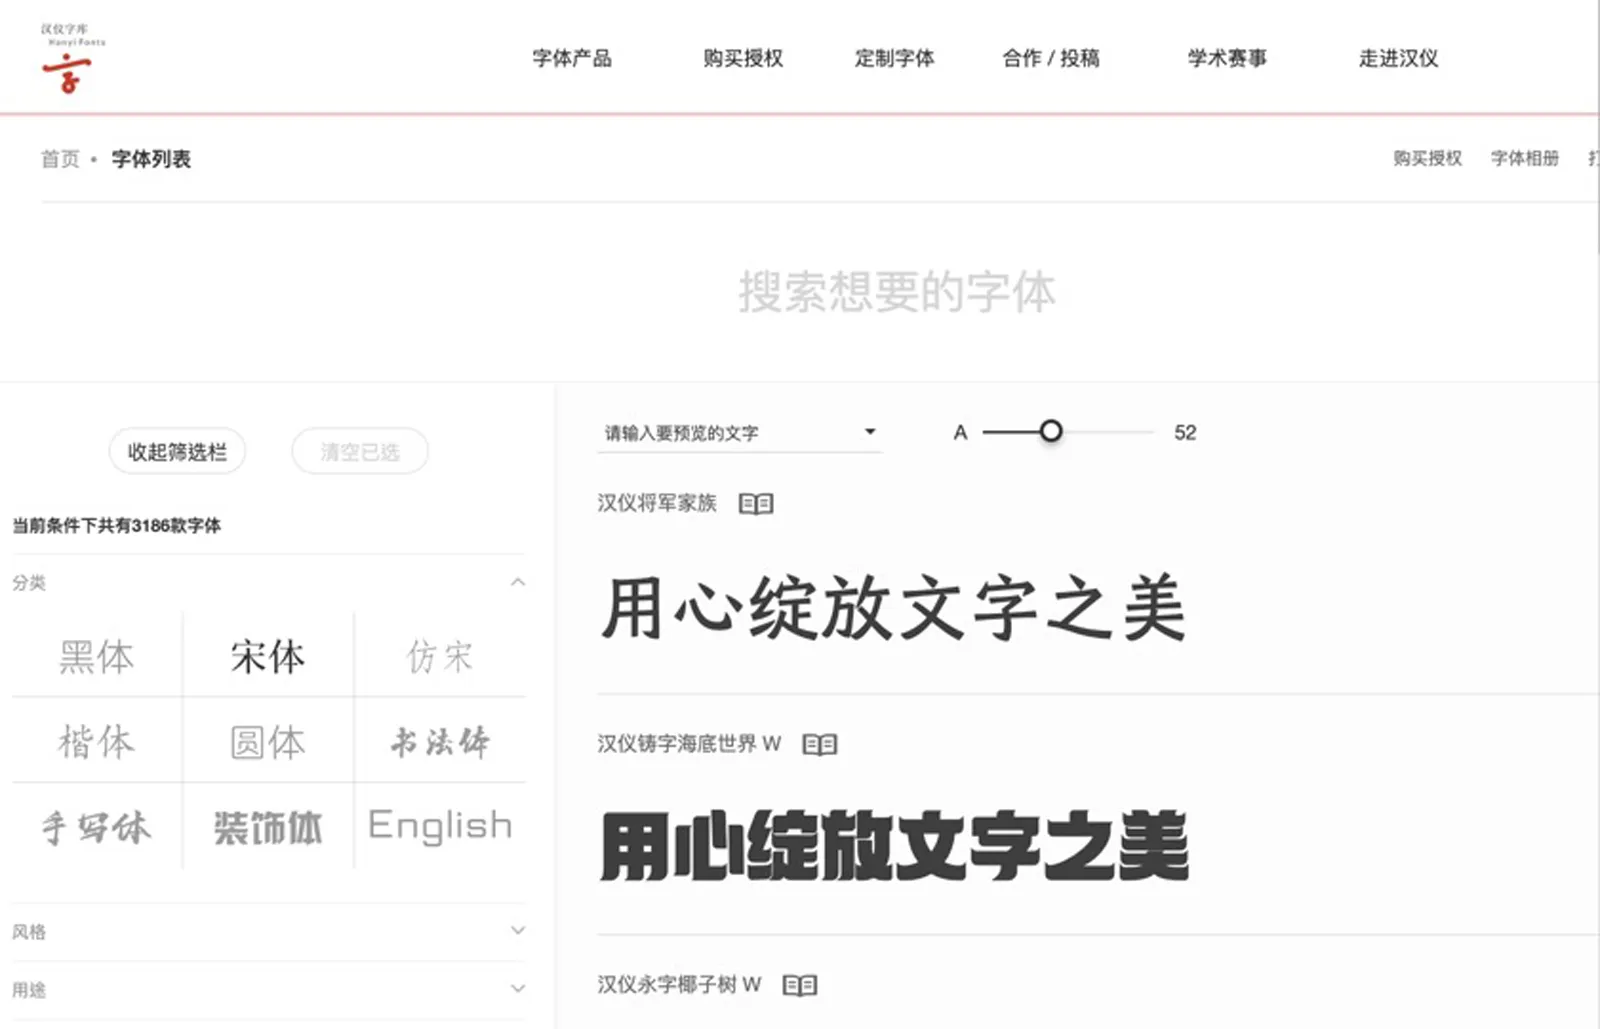Image resolution: width=1600 pixels, height=1029 pixels.
Task: Expand the 用途 filter section
Action: tap(268, 990)
